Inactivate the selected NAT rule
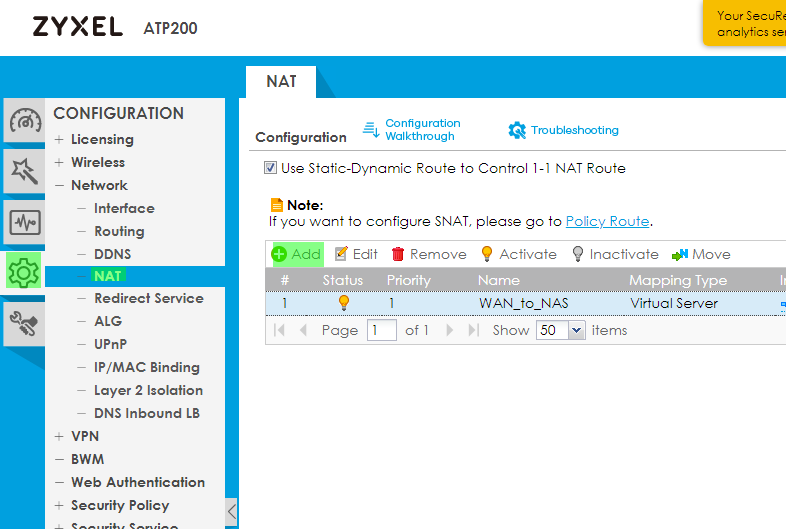Image resolution: width=786 pixels, height=529 pixels. [x=615, y=254]
